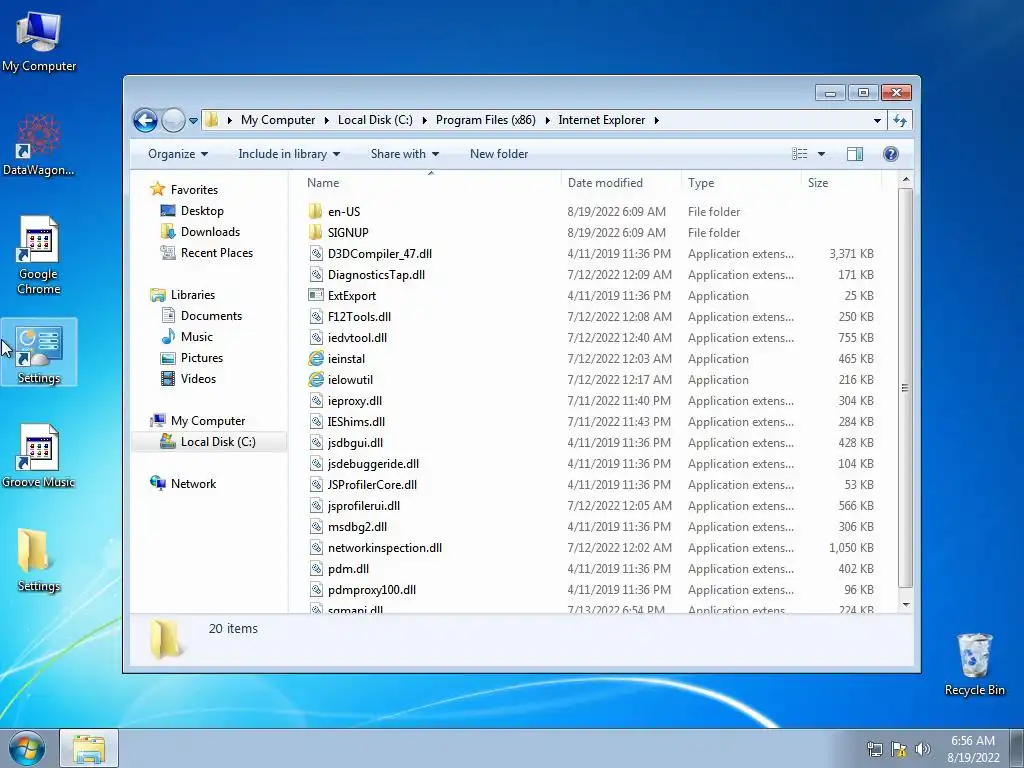
Task: Sort by the Date modified column
Action: point(621,183)
